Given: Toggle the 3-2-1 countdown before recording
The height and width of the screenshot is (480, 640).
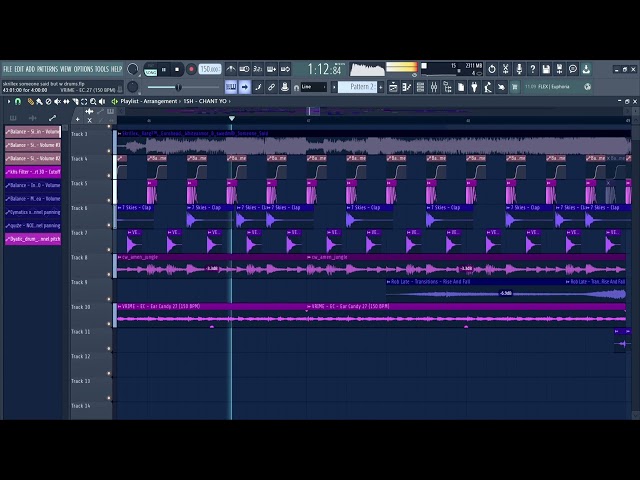Looking at the screenshot, I should (x=258, y=69).
